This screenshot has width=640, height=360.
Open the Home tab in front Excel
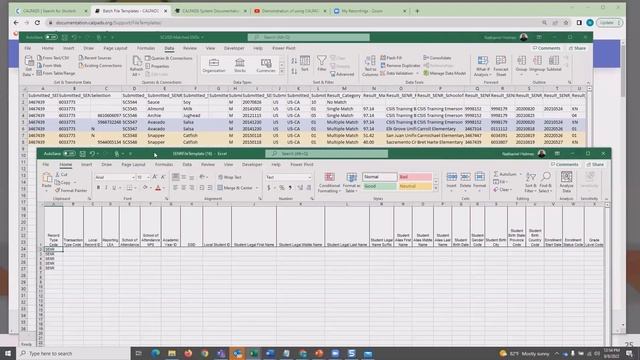pyautogui.click(x=65, y=164)
